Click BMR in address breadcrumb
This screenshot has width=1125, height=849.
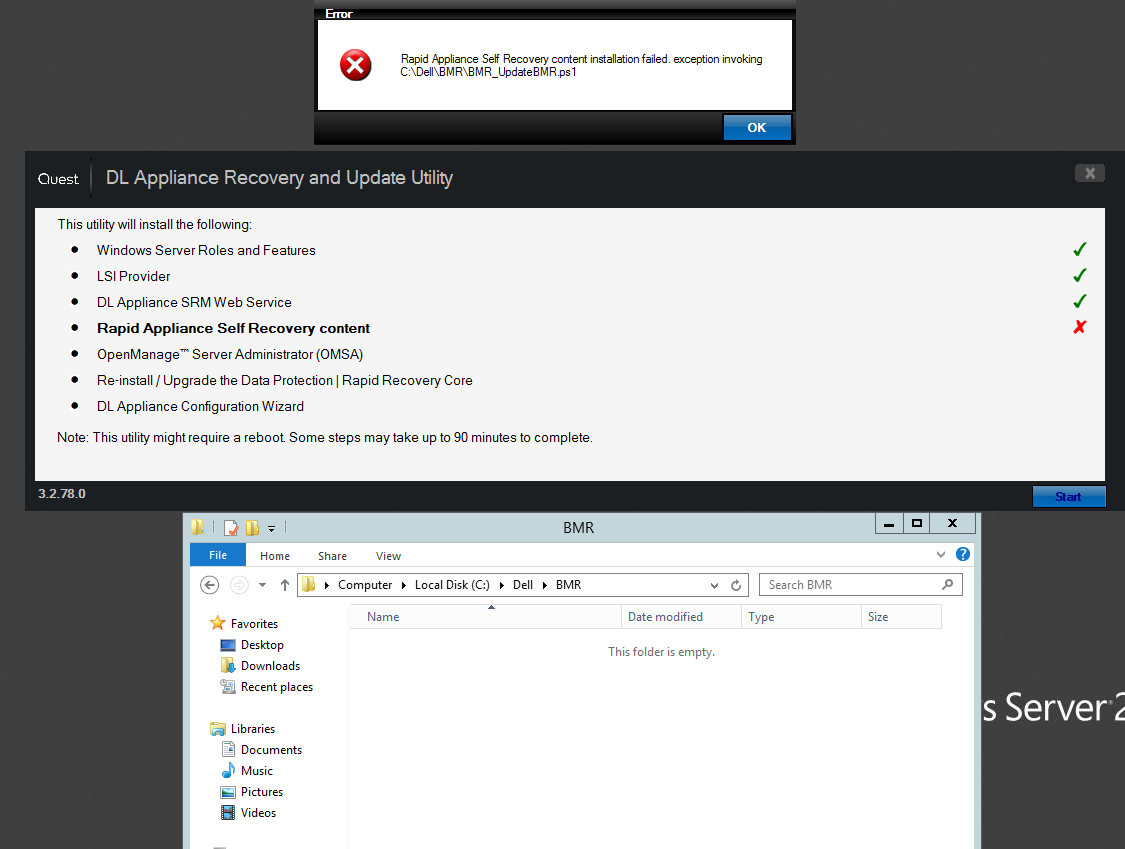[568, 585]
